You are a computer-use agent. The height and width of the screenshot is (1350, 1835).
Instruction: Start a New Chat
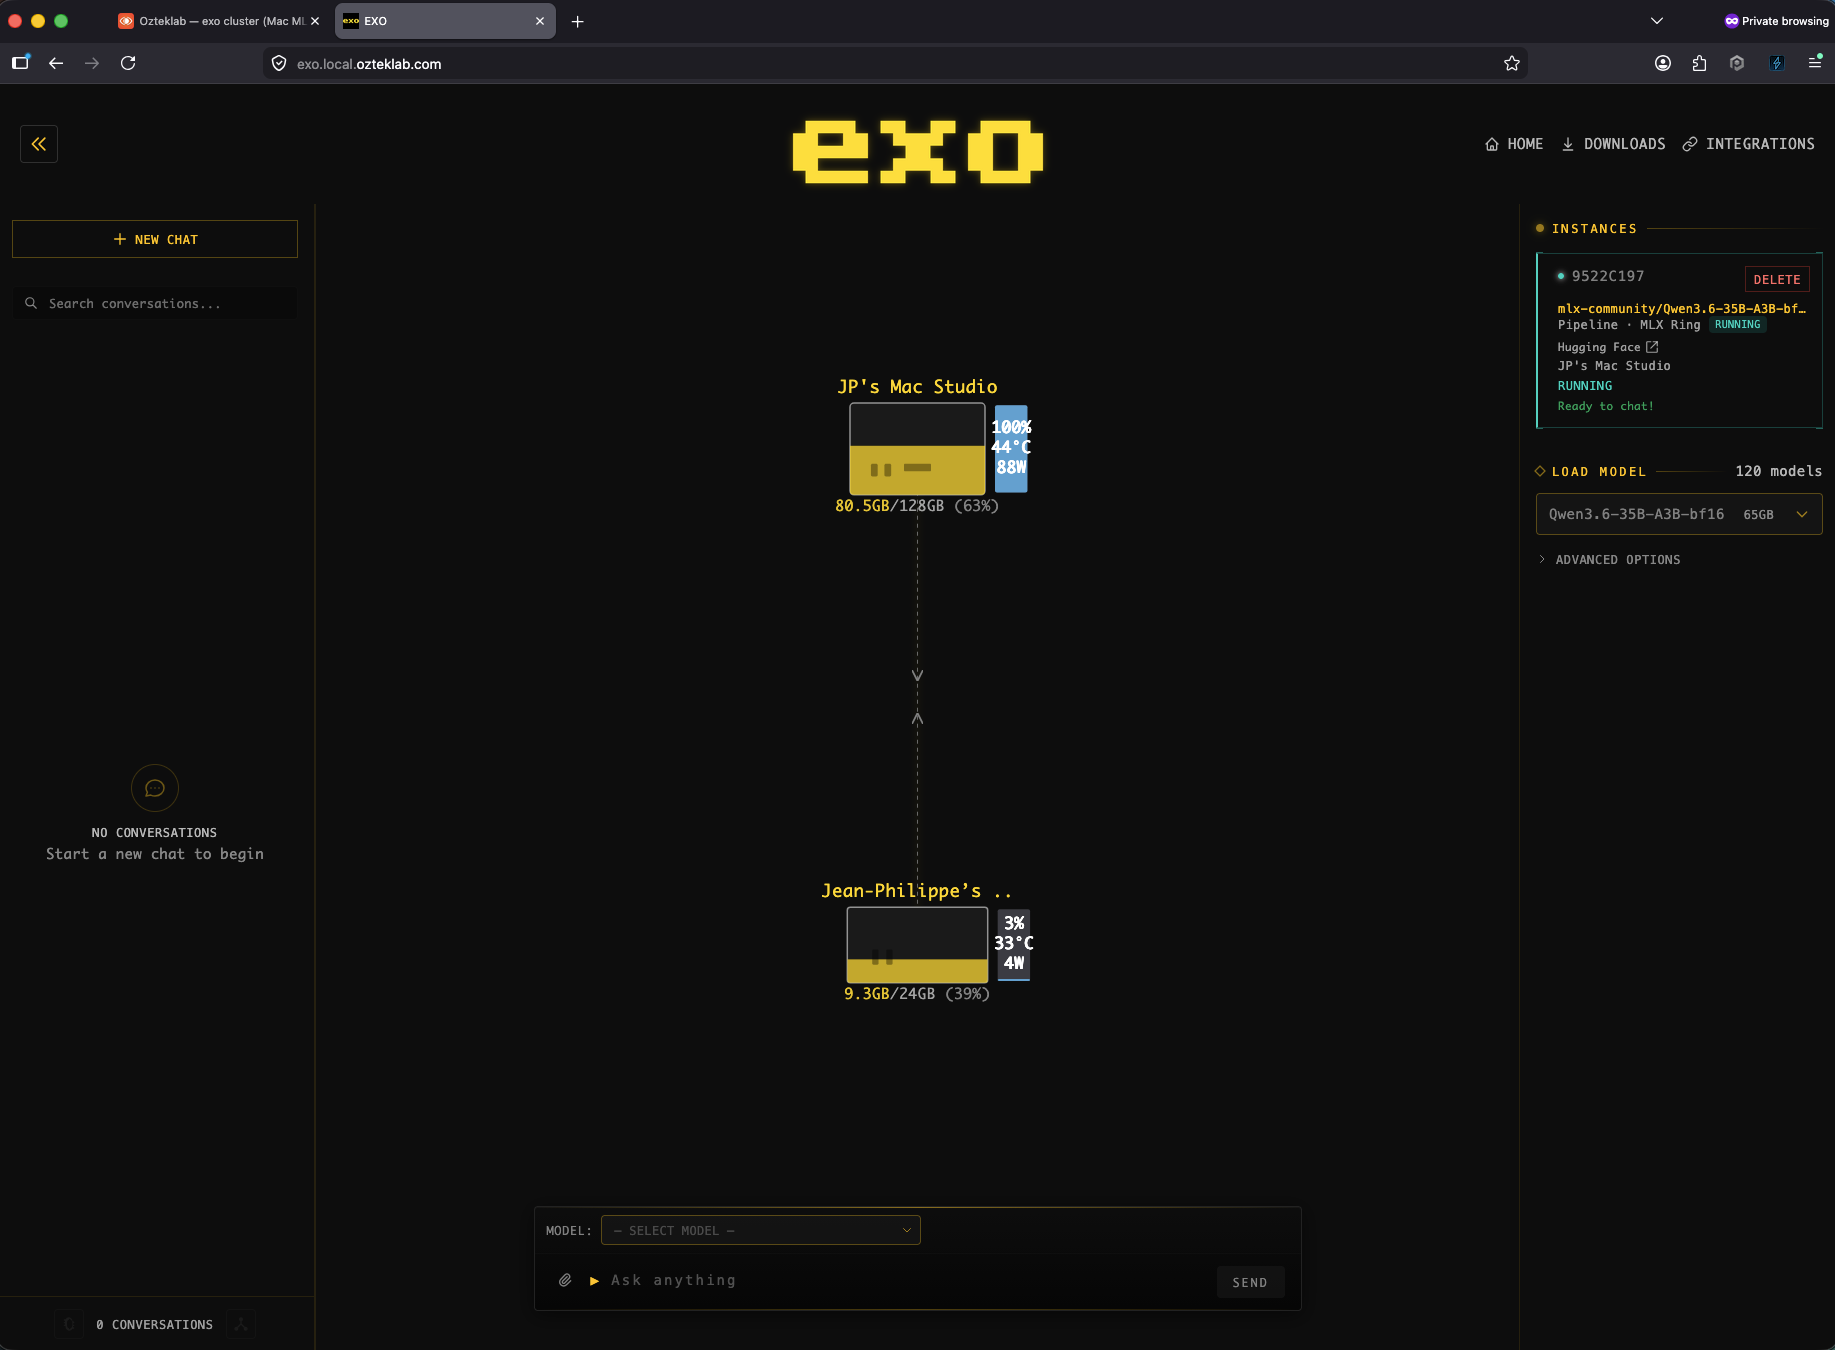155,239
